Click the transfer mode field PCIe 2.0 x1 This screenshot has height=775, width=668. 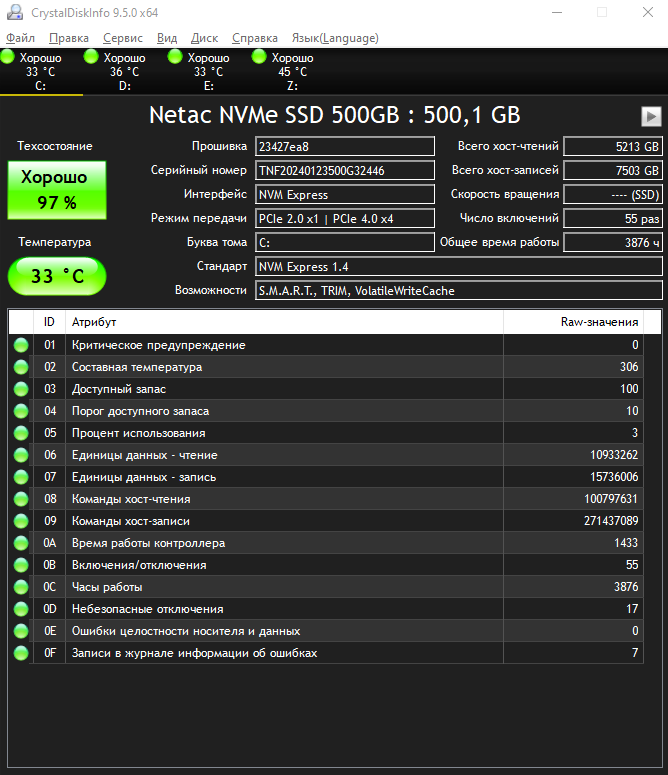[x=345, y=218]
